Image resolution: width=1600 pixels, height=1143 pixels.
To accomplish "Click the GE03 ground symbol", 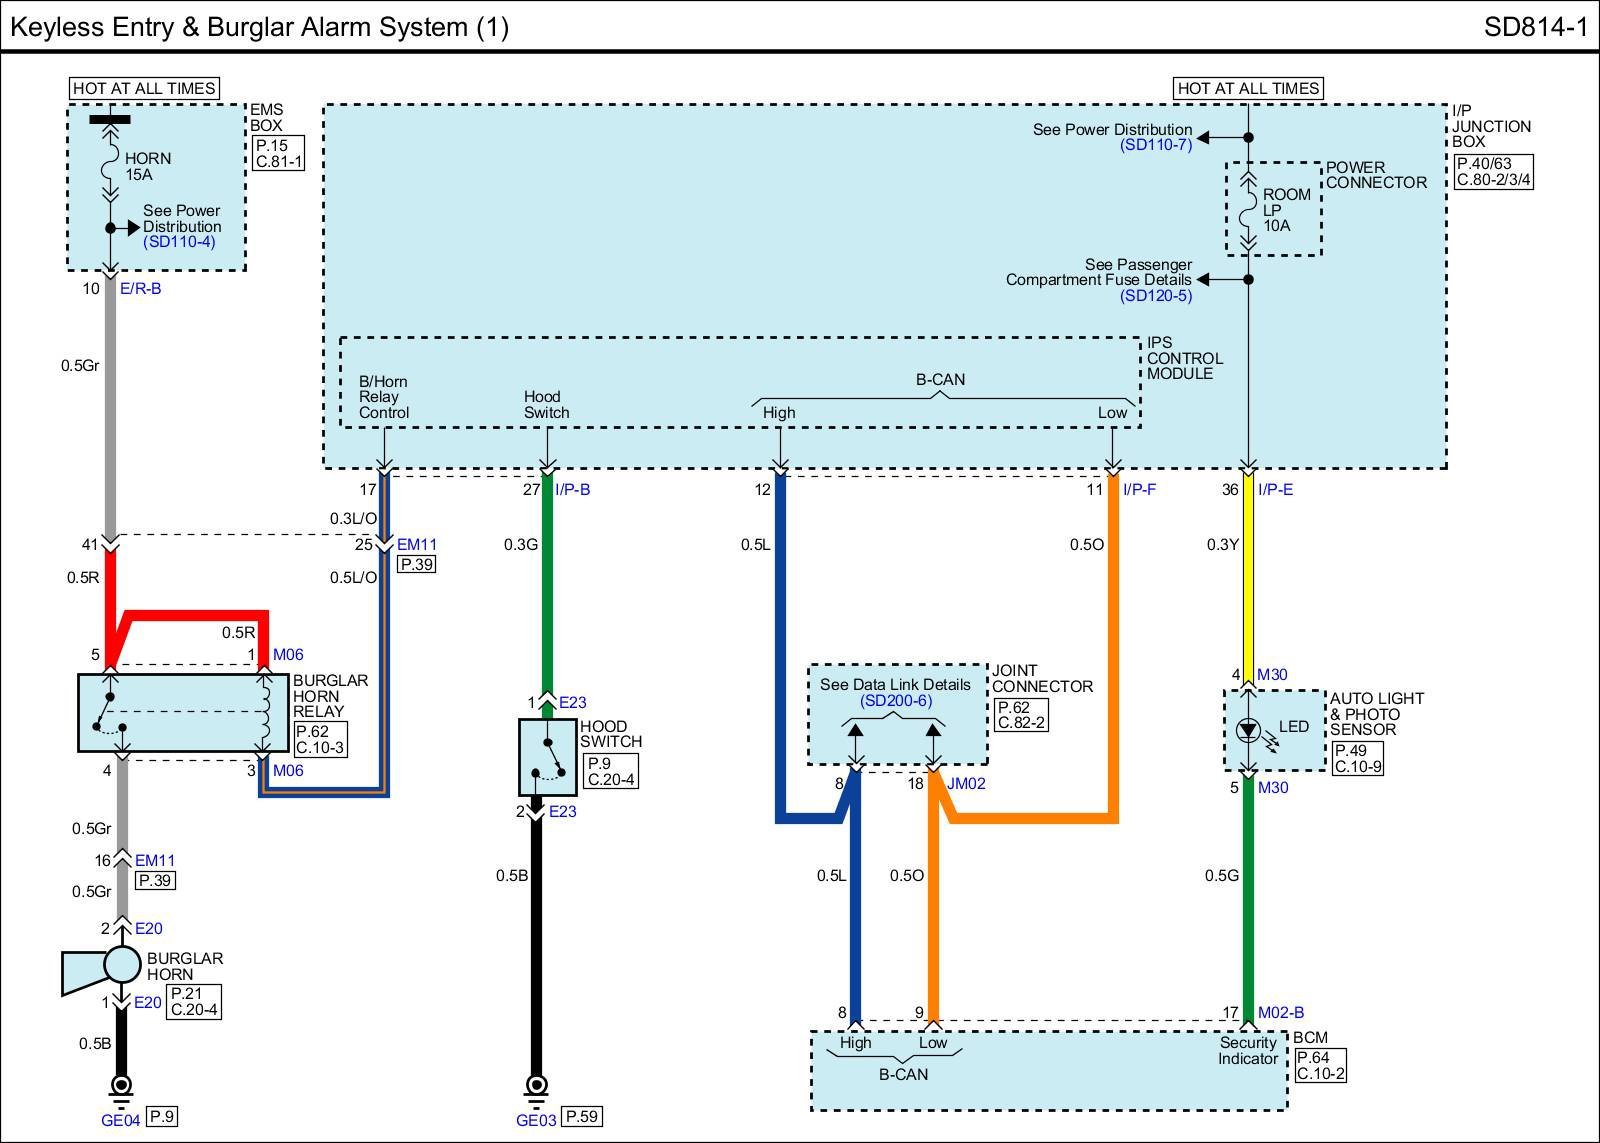I will (x=536, y=1086).
